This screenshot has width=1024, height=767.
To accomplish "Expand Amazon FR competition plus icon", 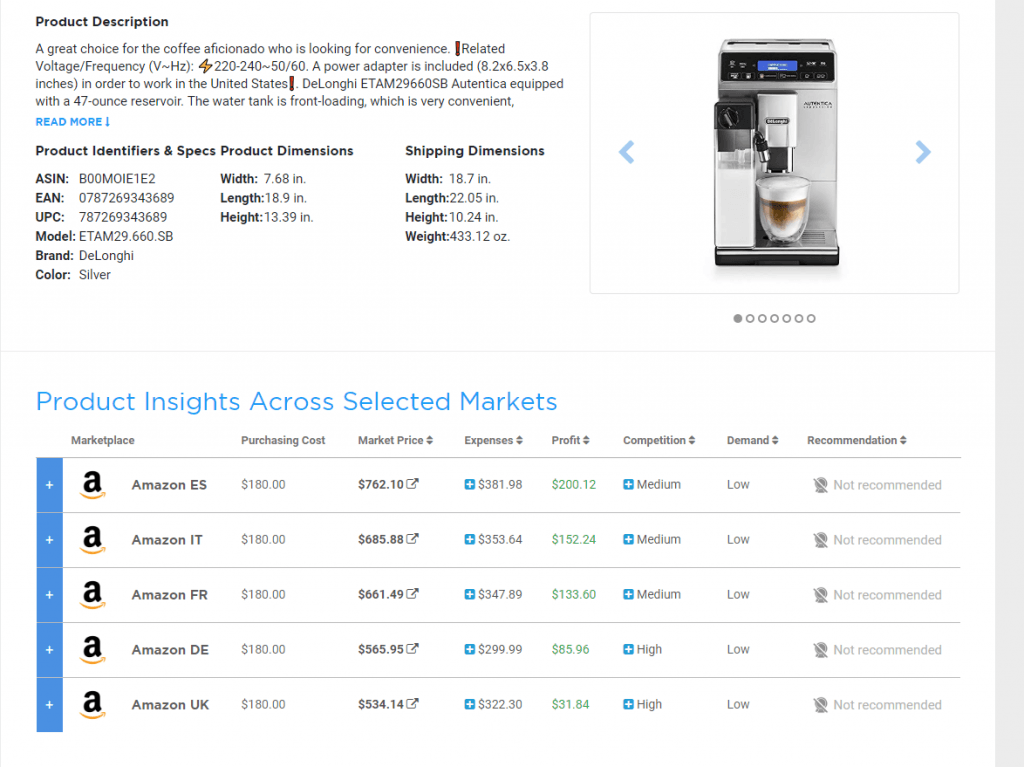I will 628,594.
